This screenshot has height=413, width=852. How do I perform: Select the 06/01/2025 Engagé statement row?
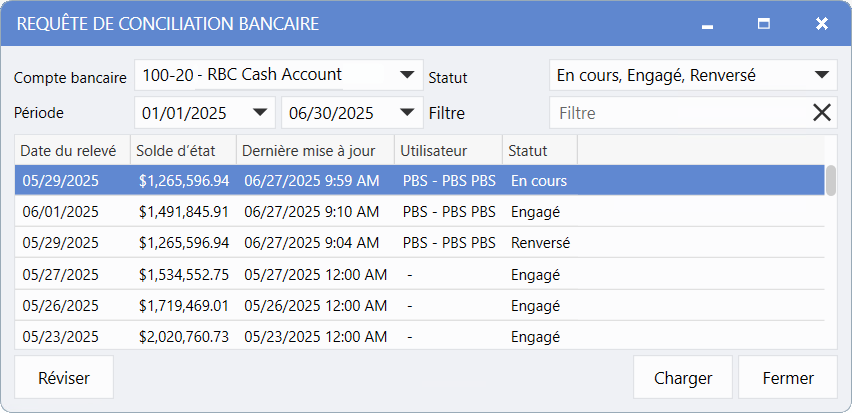coord(300,212)
